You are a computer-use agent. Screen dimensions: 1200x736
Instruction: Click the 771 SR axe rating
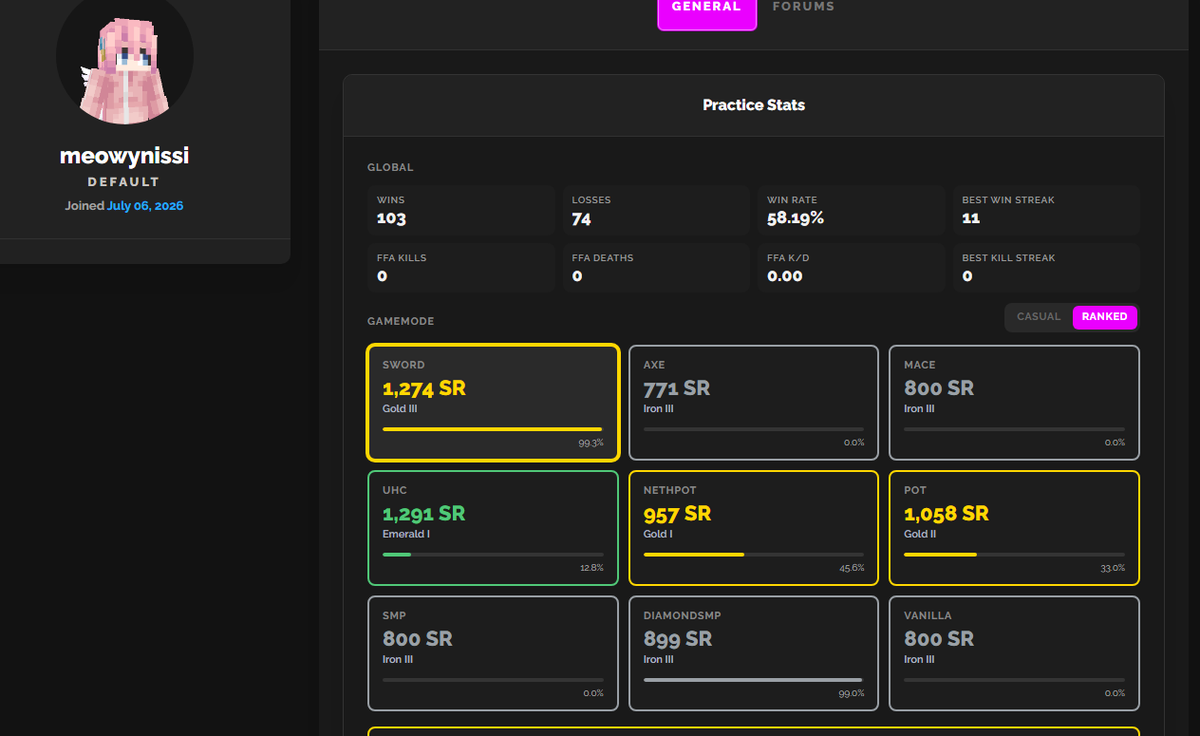pos(676,388)
